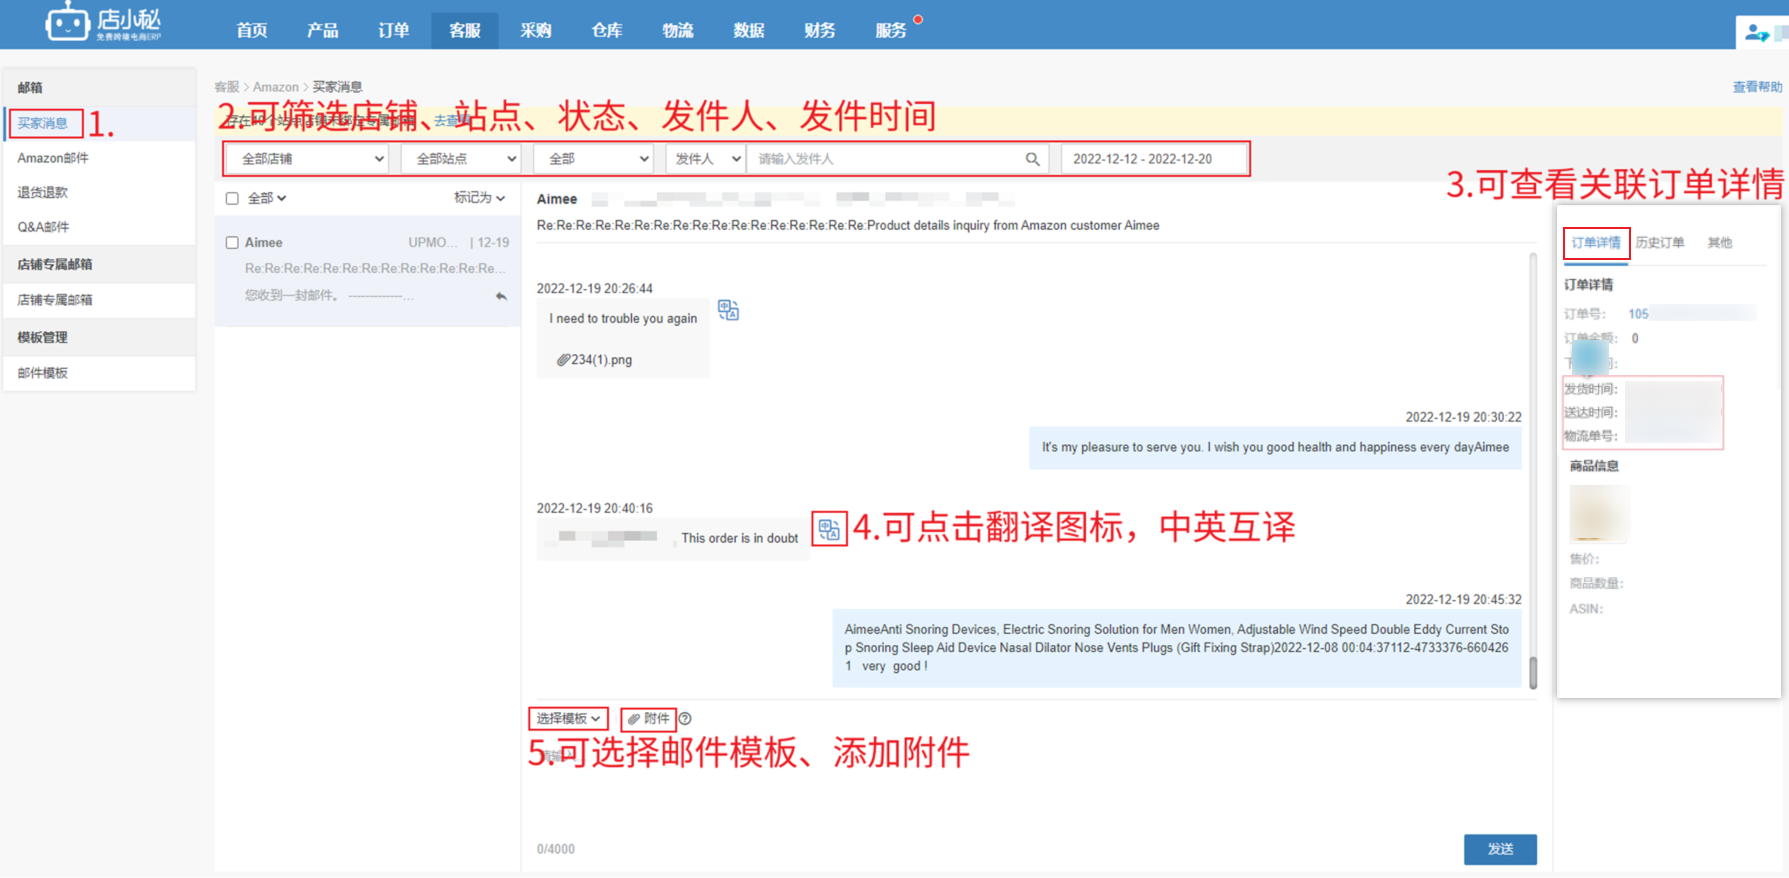Image resolution: width=1789 pixels, height=878 pixels.
Task: Click the 店小秘 robot logo
Action: pos(102,22)
